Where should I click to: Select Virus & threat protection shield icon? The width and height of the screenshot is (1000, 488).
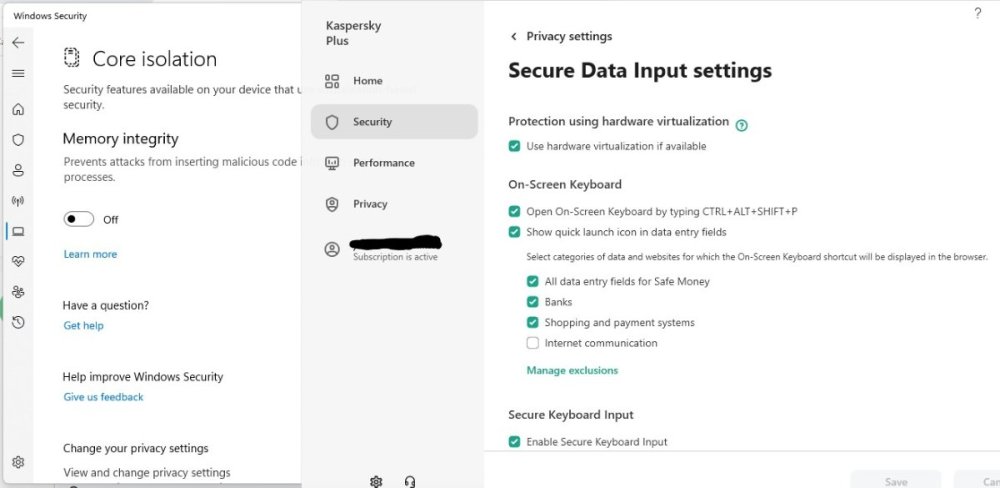coord(18,140)
